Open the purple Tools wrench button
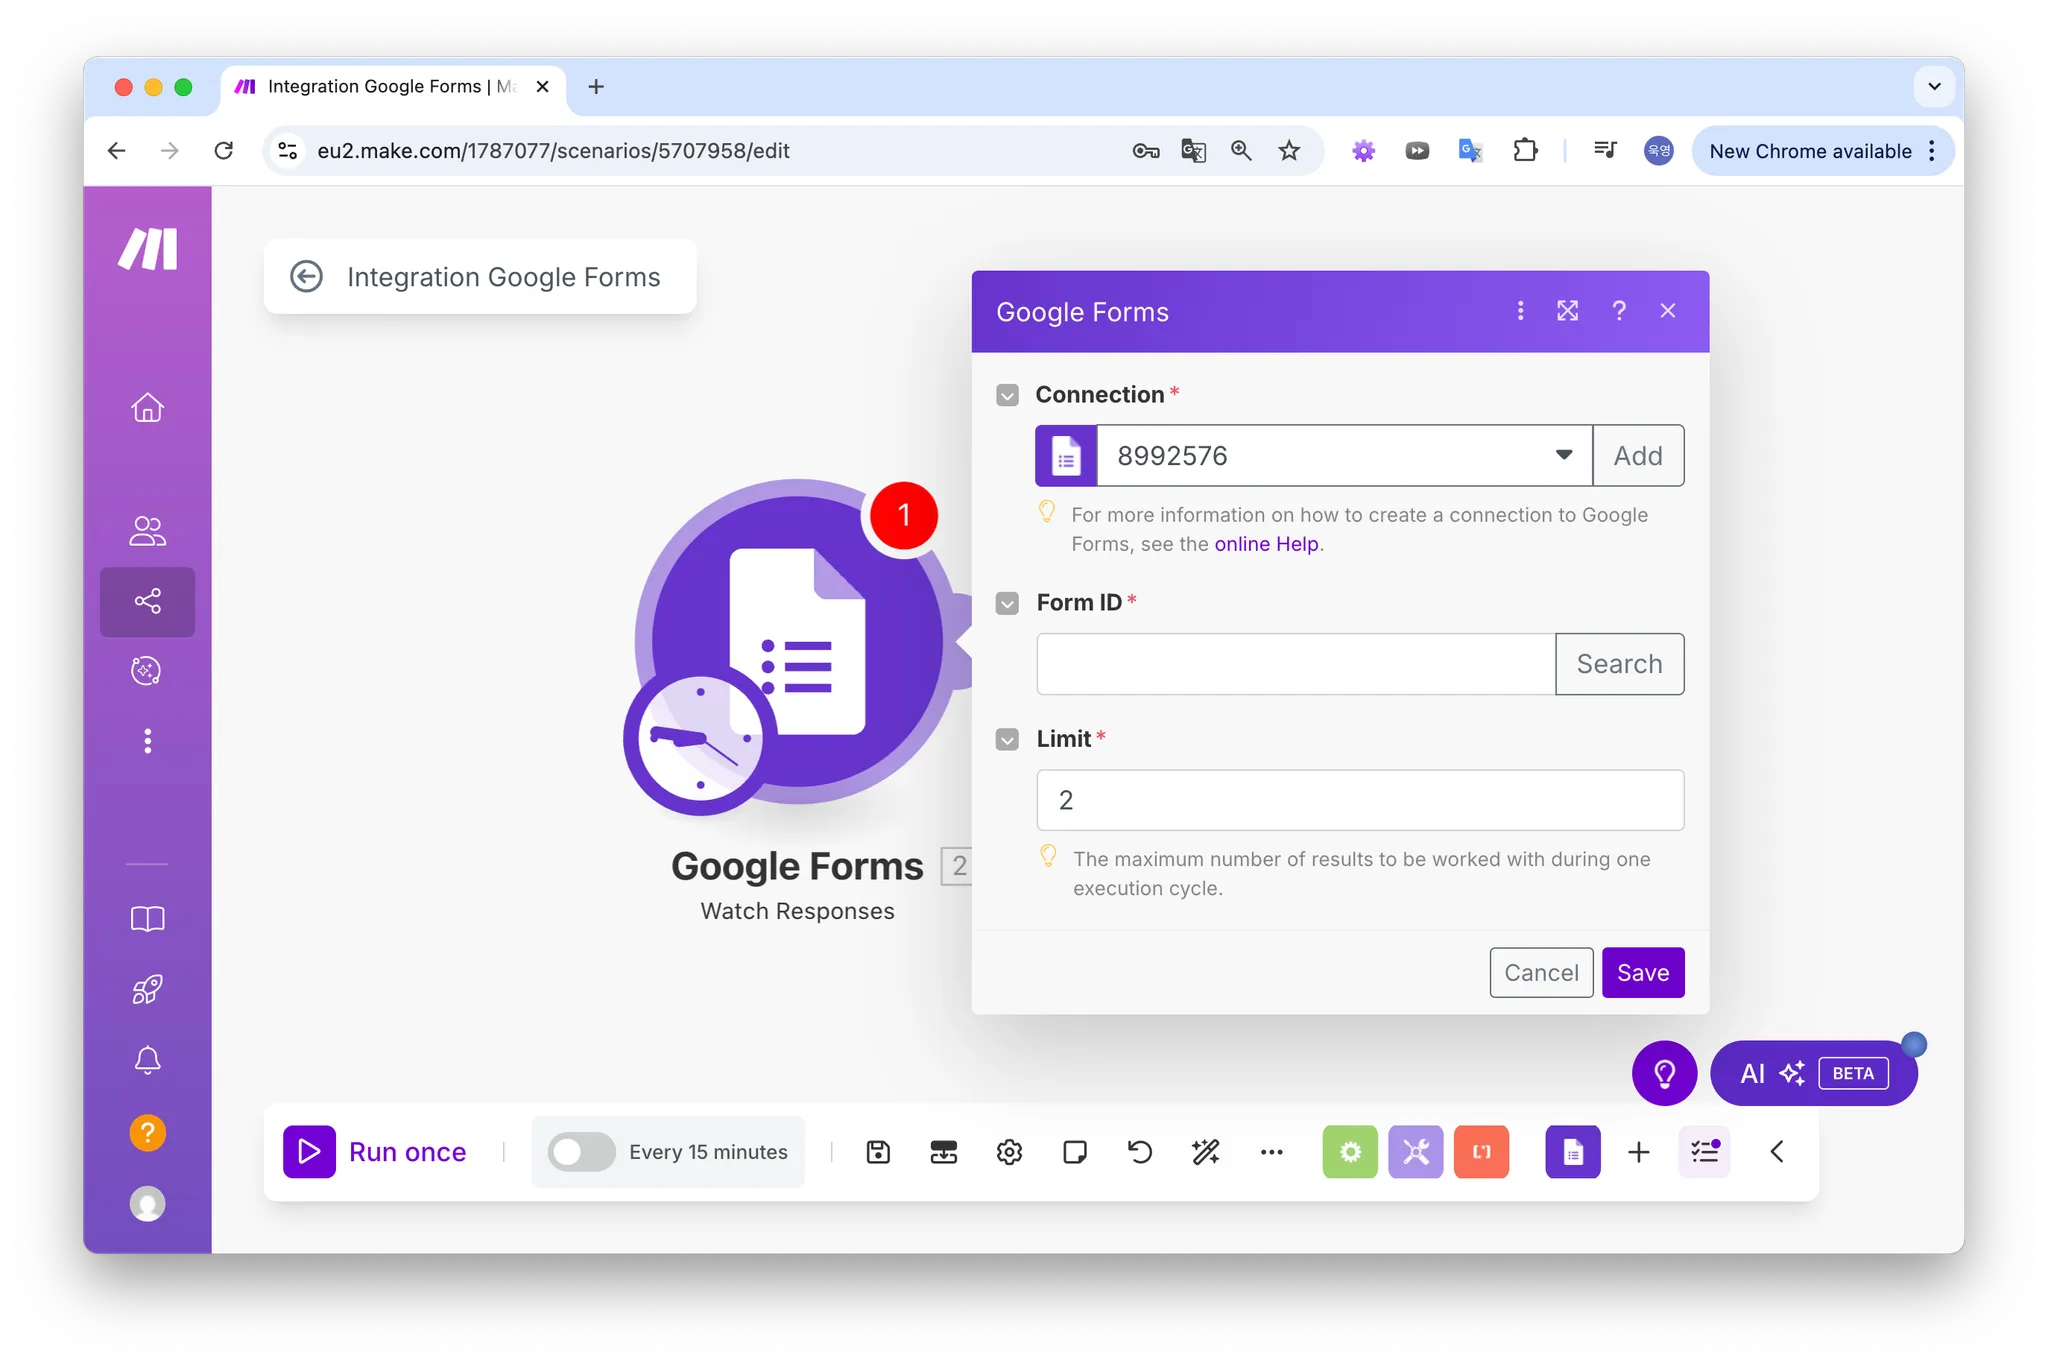This screenshot has width=2048, height=1364. point(1416,1152)
